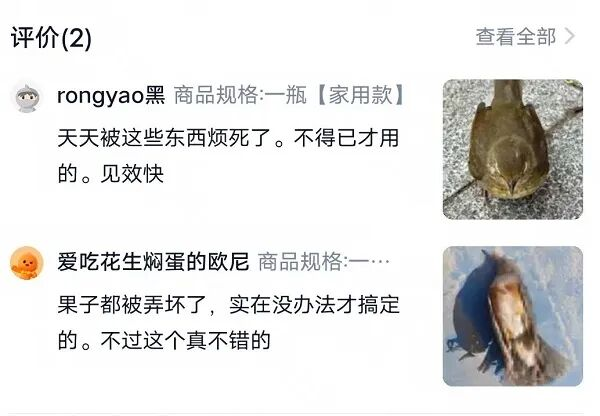
Task: Tap the ellipsis after the second review's spec
Action: [x=380, y=262]
